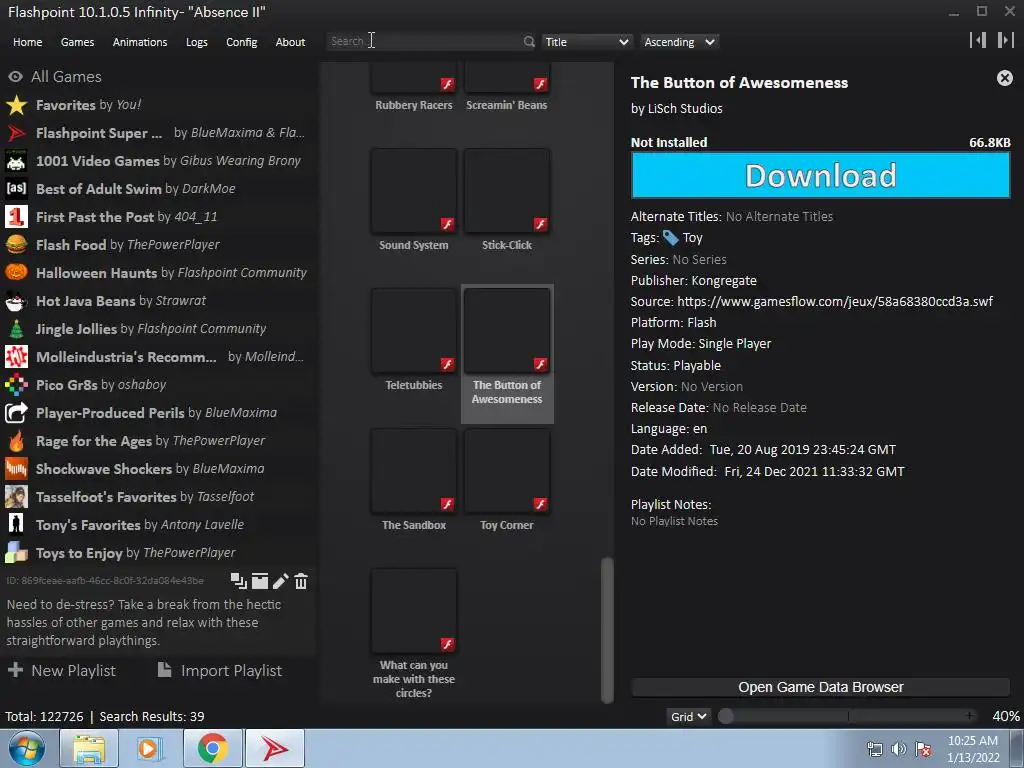Close the game details panel

1004,78
